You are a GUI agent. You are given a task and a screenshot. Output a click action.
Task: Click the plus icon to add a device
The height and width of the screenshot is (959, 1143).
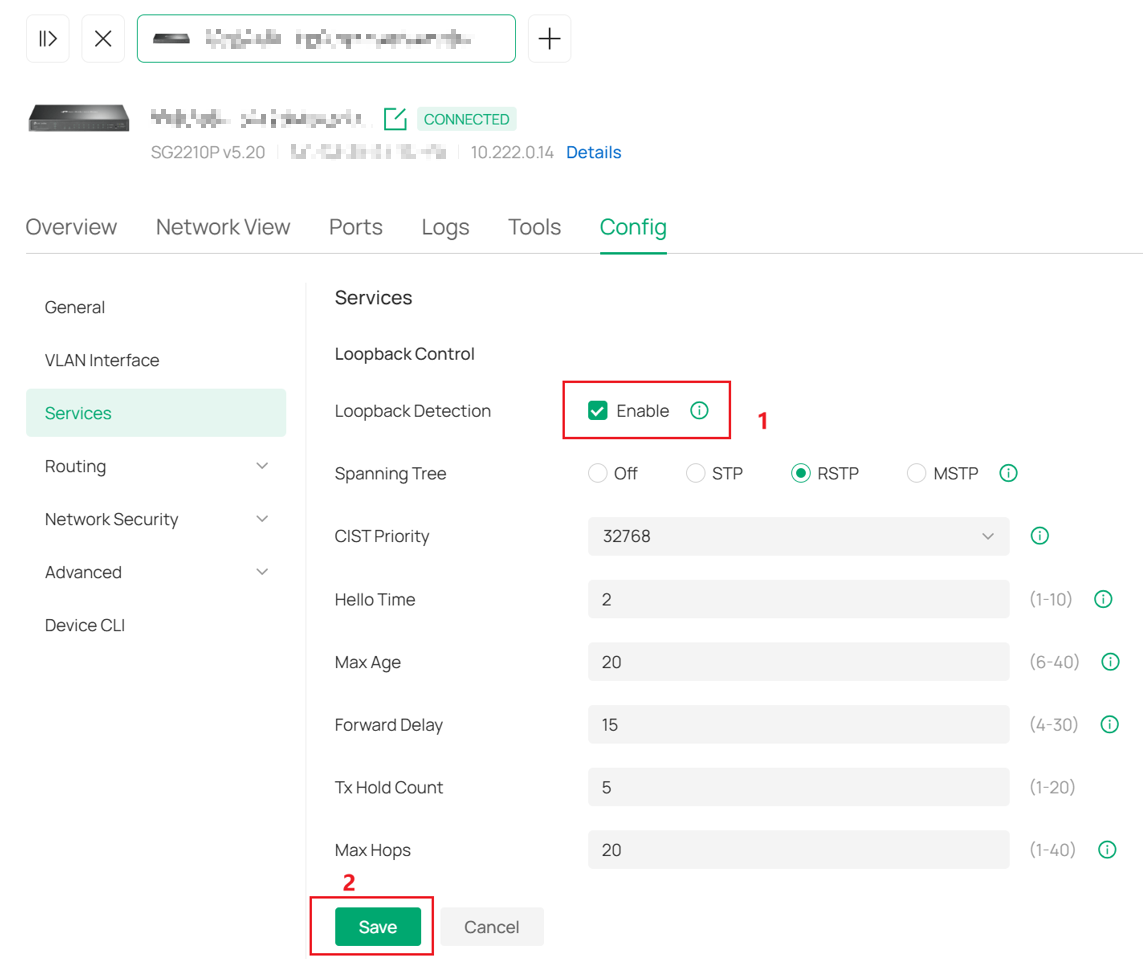pyautogui.click(x=549, y=38)
